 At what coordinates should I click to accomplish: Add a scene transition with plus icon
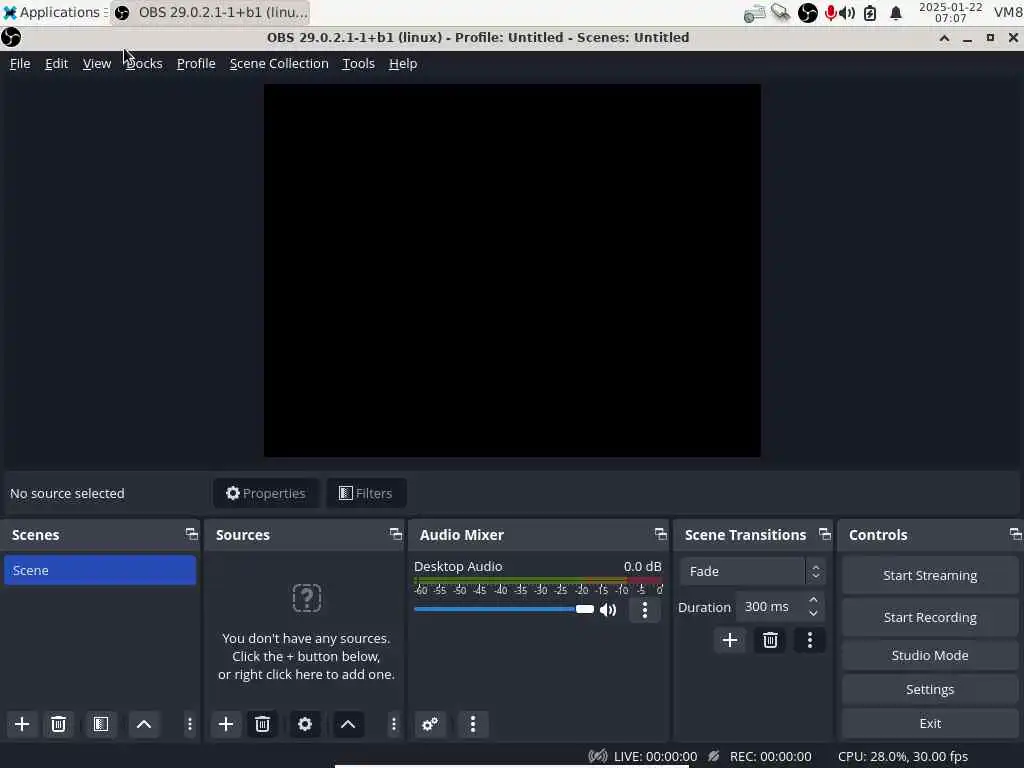point(730,640)
